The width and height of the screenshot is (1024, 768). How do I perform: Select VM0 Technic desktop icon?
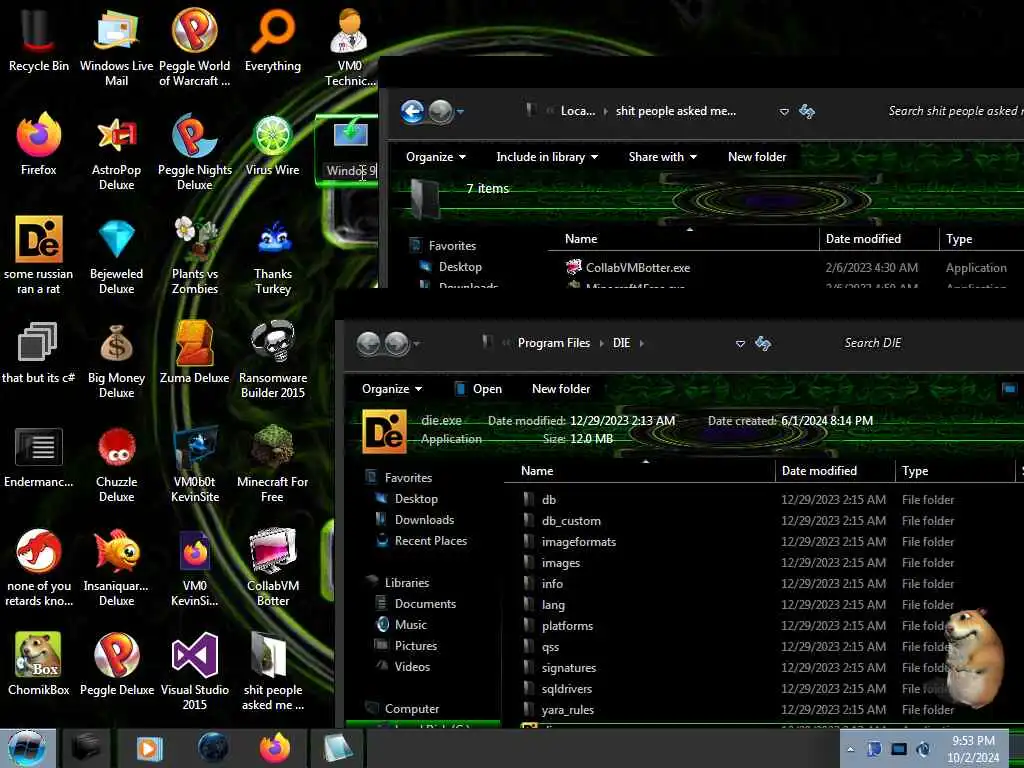pyautogui.click(x=349, y=46)
